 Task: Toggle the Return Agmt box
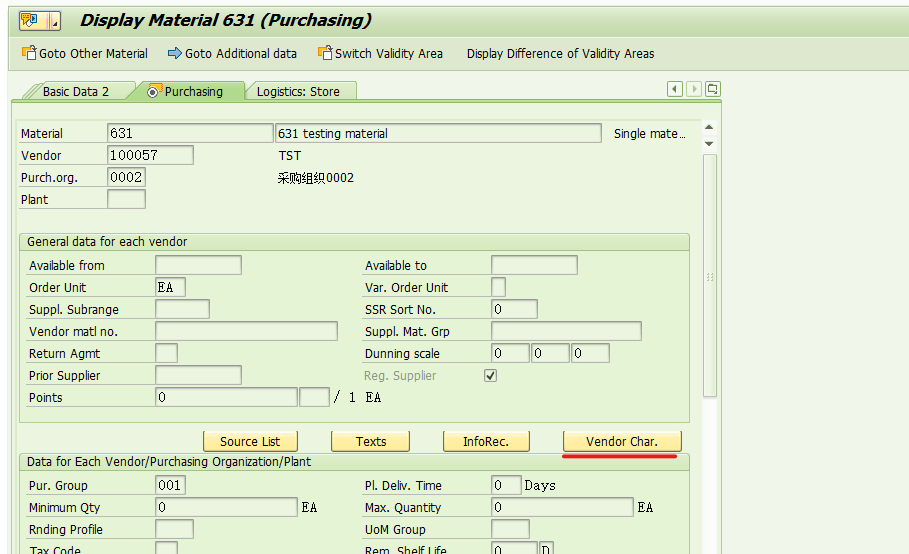[166, 353]
